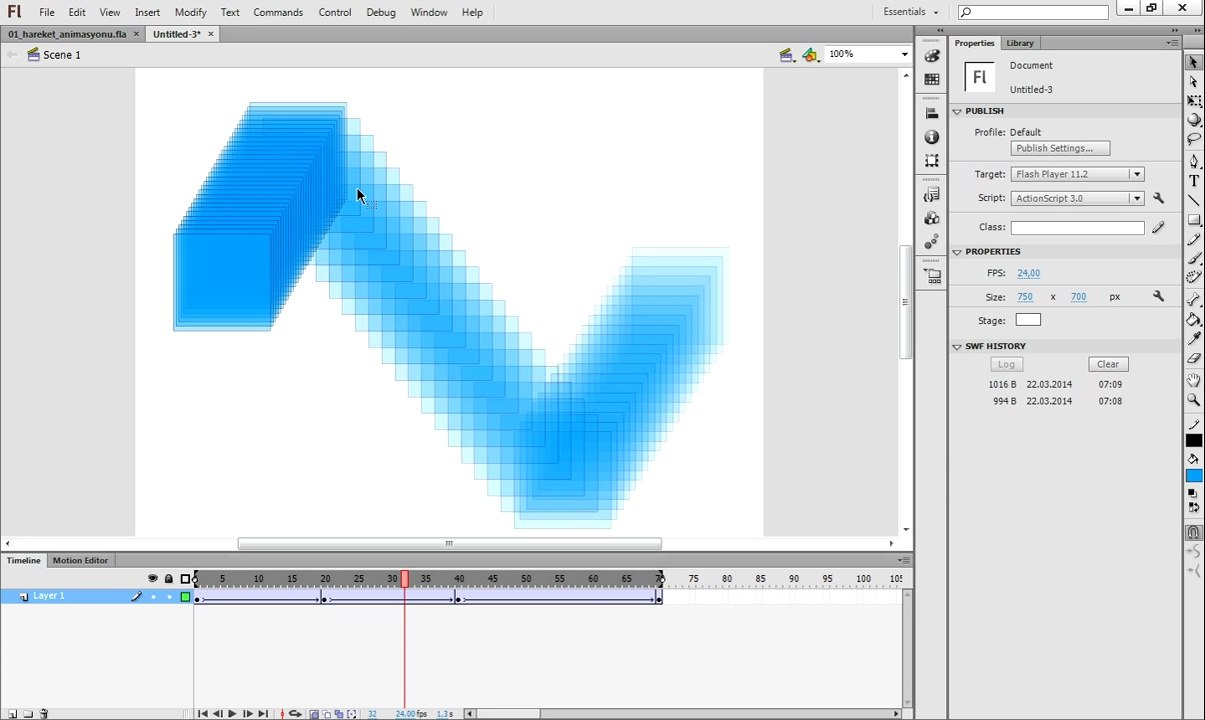Screen dimensions: 1205x720
Task: Select the Subselection tool
Action: tap(1193, 82)
